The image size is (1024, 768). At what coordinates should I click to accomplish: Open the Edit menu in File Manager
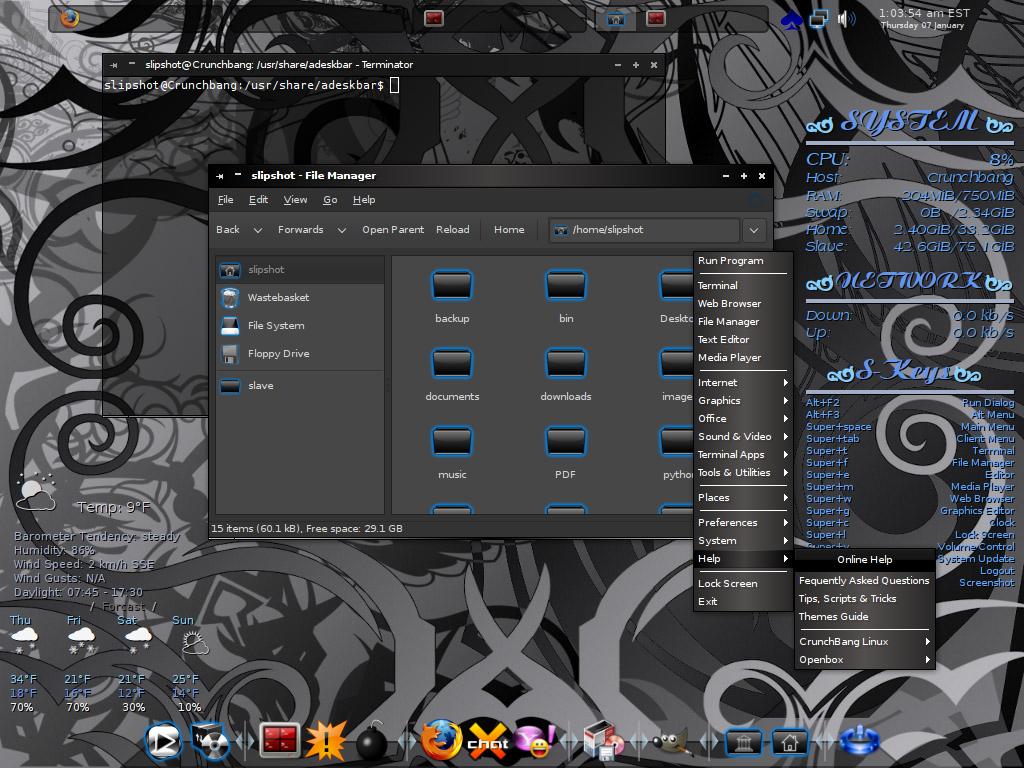pos(258,200)
